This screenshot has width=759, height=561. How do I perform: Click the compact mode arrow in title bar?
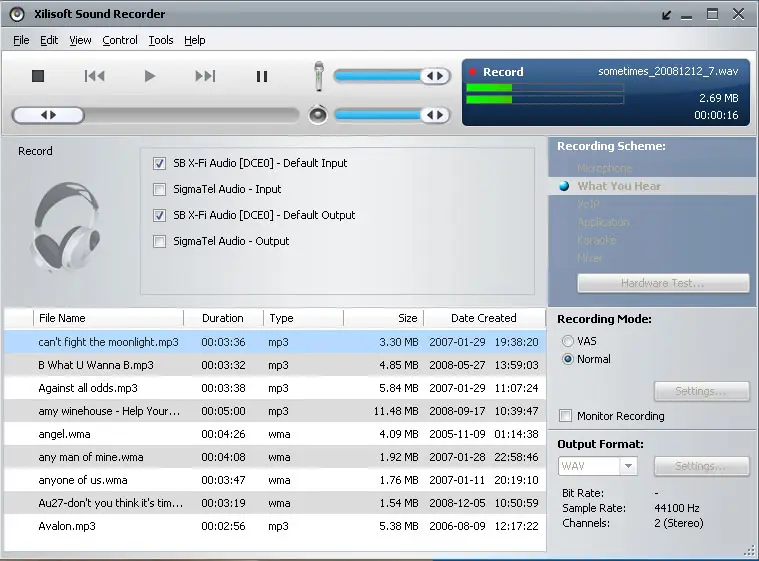(x=667, y=15)
